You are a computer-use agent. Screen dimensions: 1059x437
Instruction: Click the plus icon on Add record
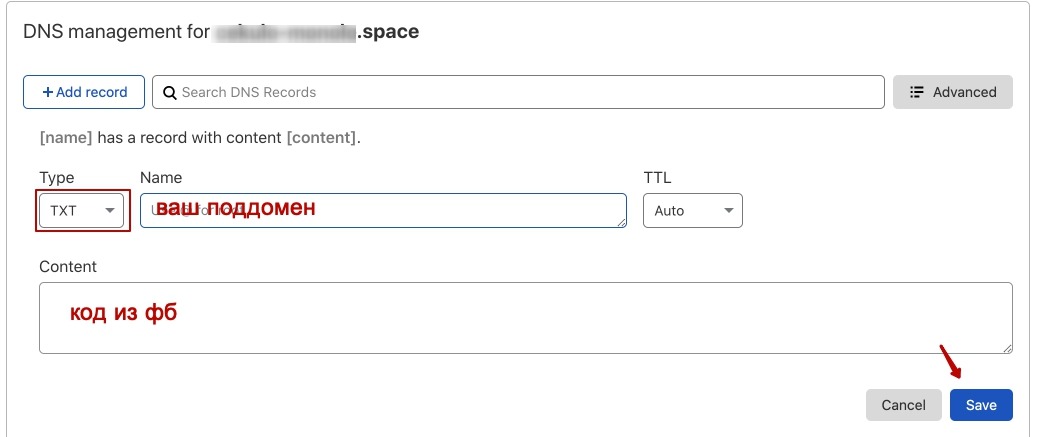pos(47,92)
